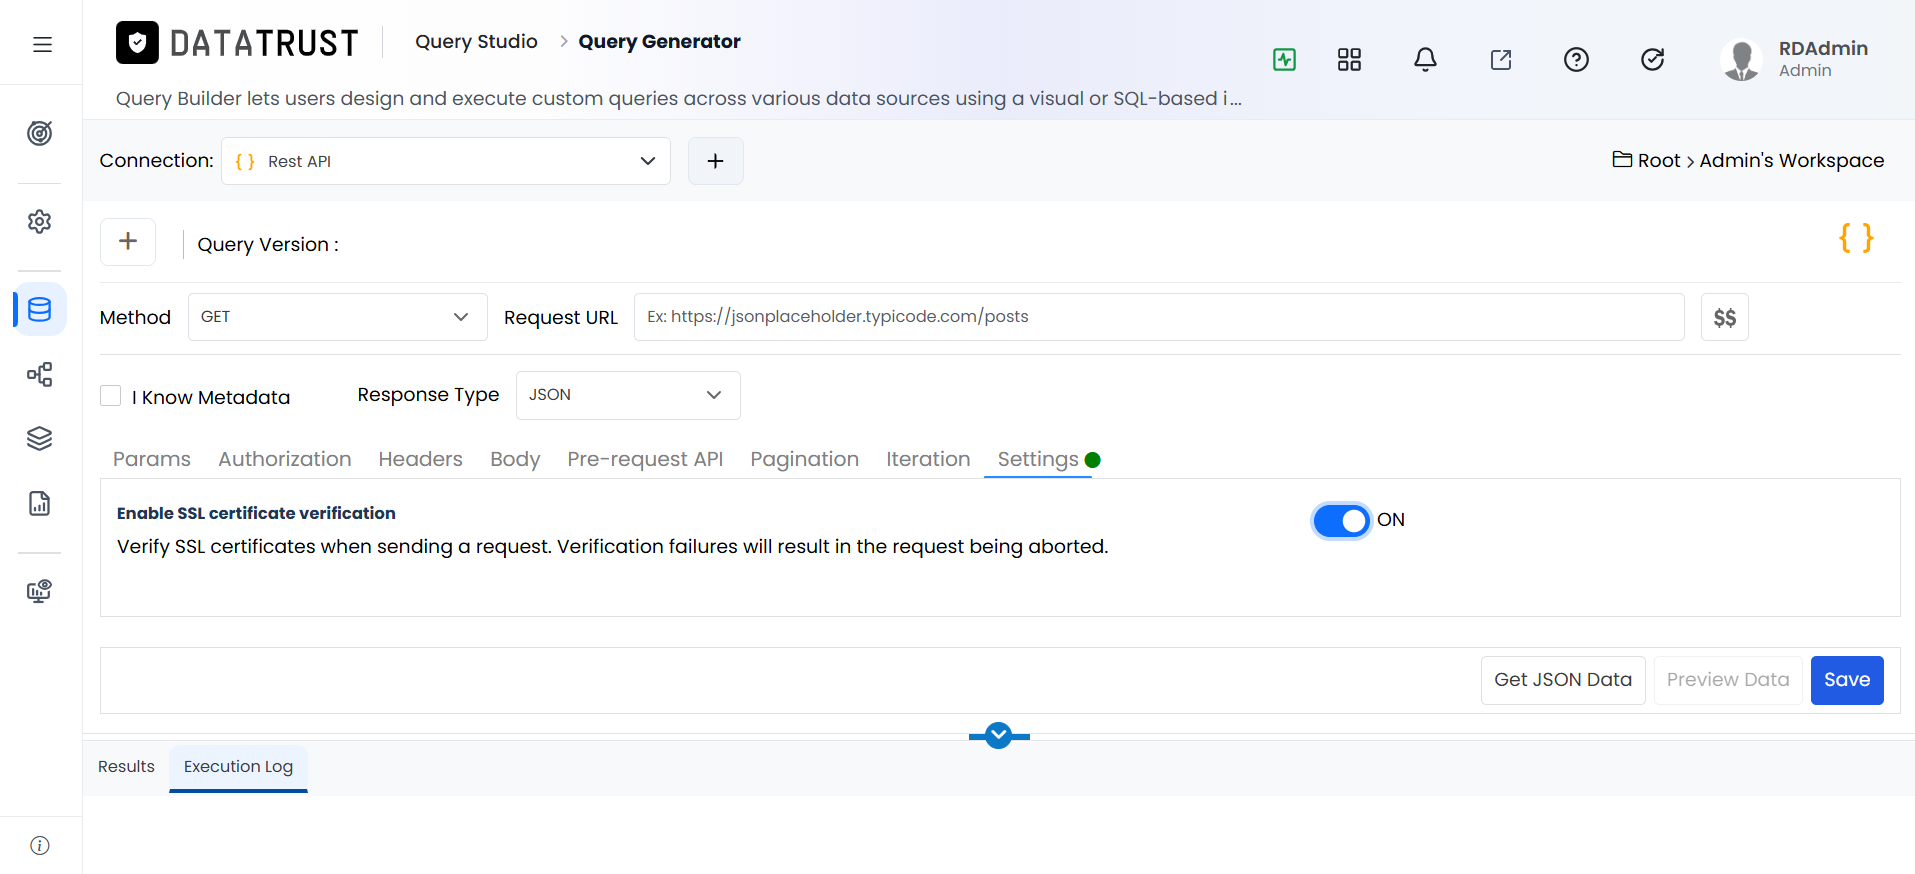
Task: Open the apps grid icon
Action: (x=1349, y=60)
